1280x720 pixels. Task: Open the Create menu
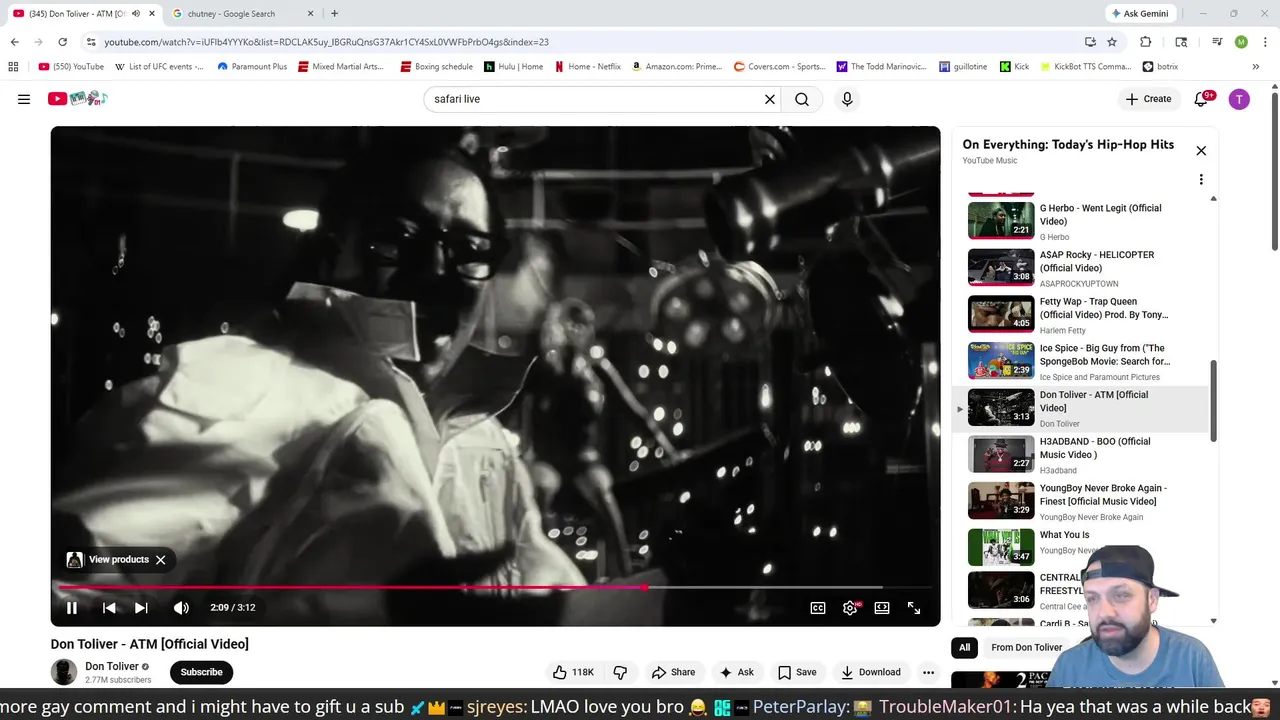coord(1148,99)
